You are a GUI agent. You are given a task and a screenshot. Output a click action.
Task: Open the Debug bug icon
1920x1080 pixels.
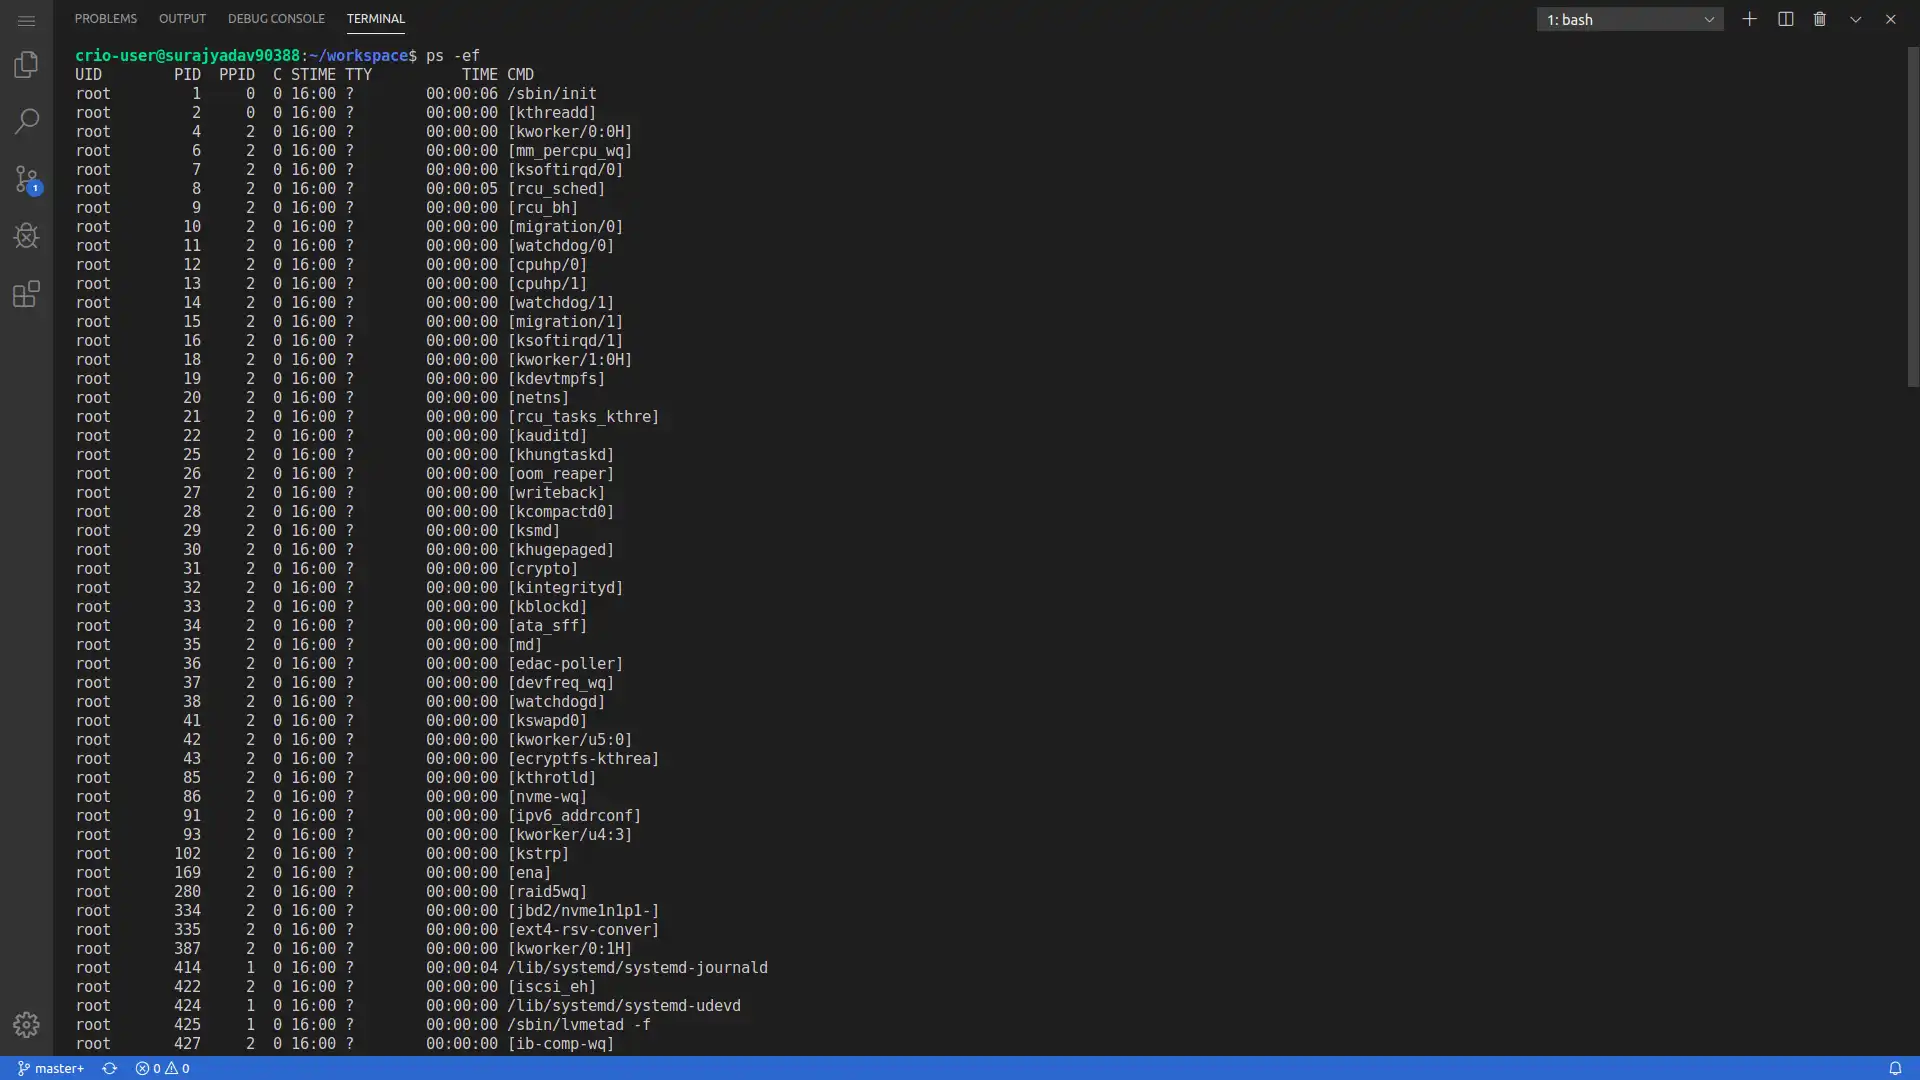coord(27,236)
